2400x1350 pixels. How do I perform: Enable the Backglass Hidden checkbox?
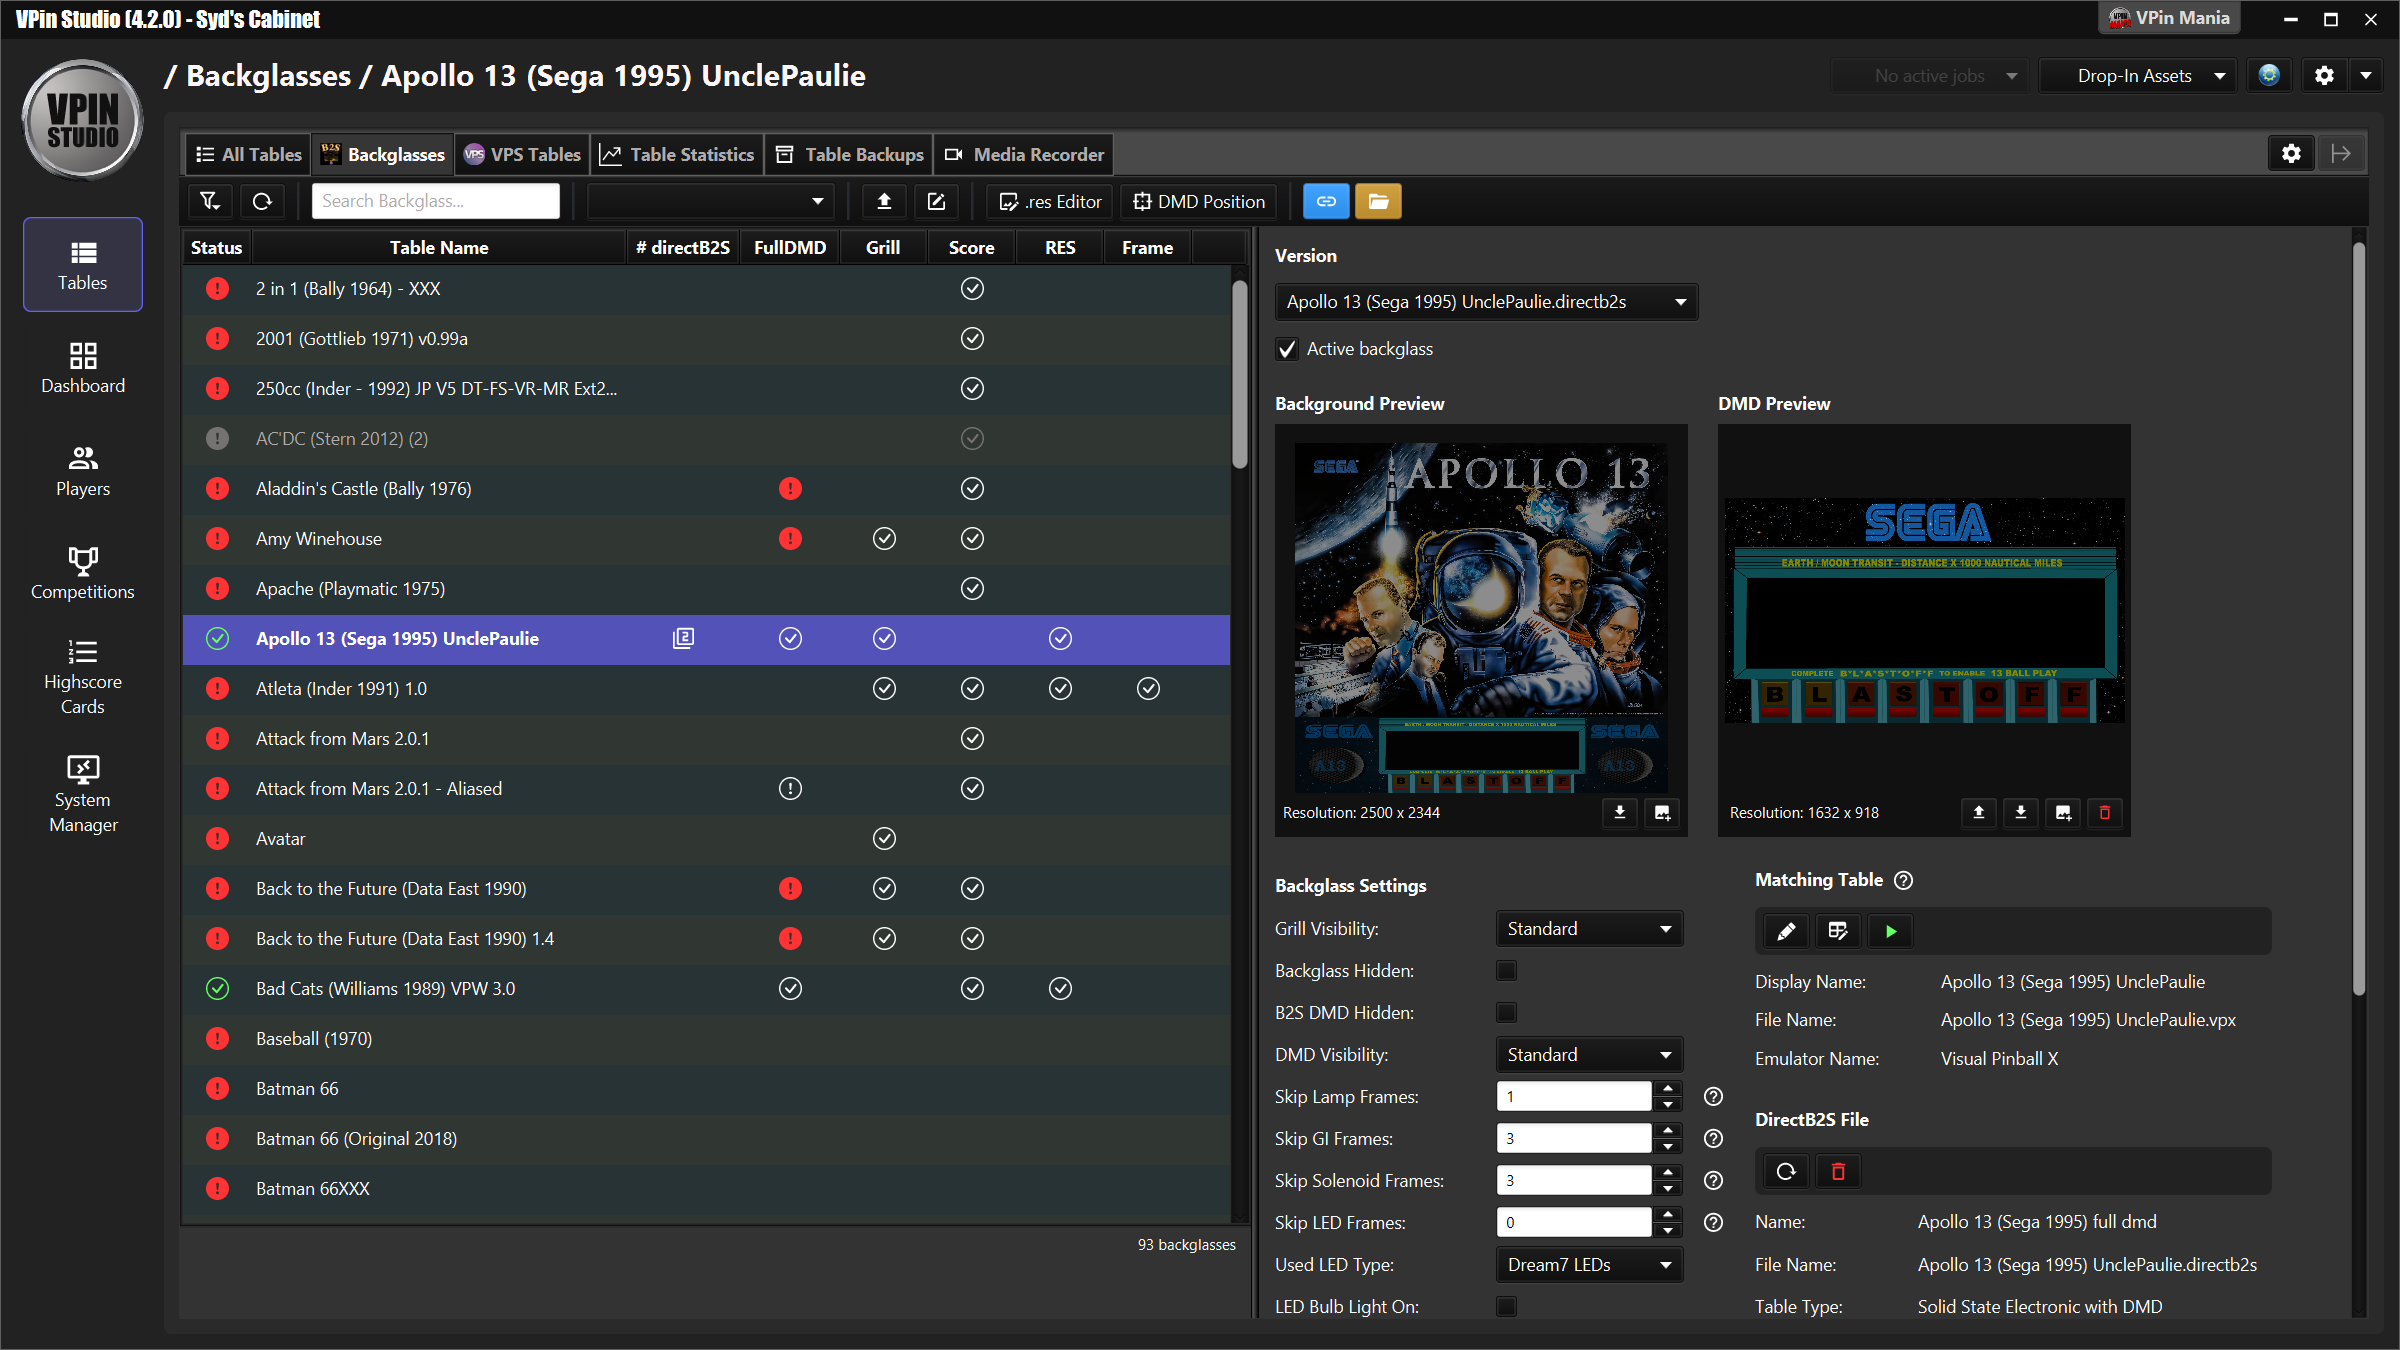(1506, 970)
